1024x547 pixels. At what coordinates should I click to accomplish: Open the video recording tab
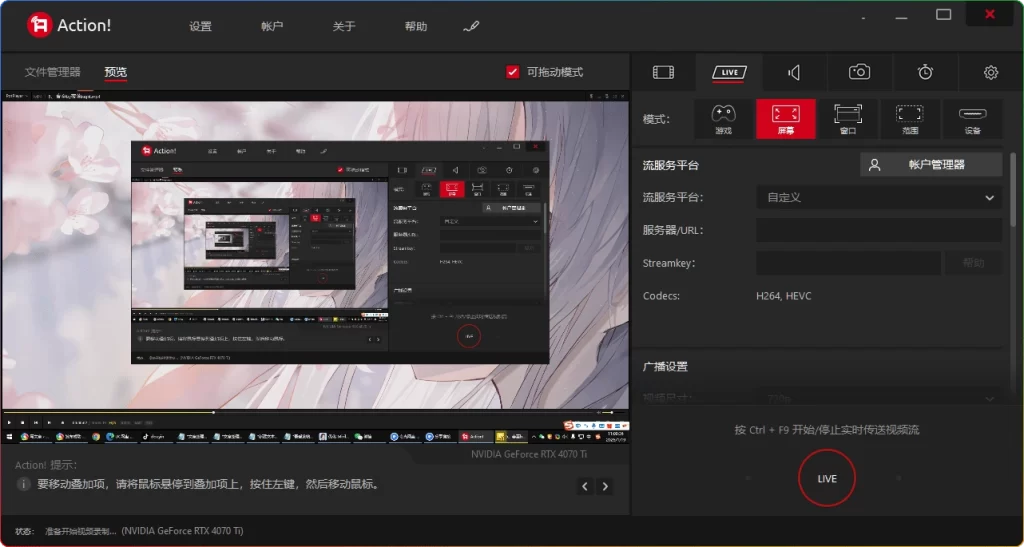[x=663, y=72]
